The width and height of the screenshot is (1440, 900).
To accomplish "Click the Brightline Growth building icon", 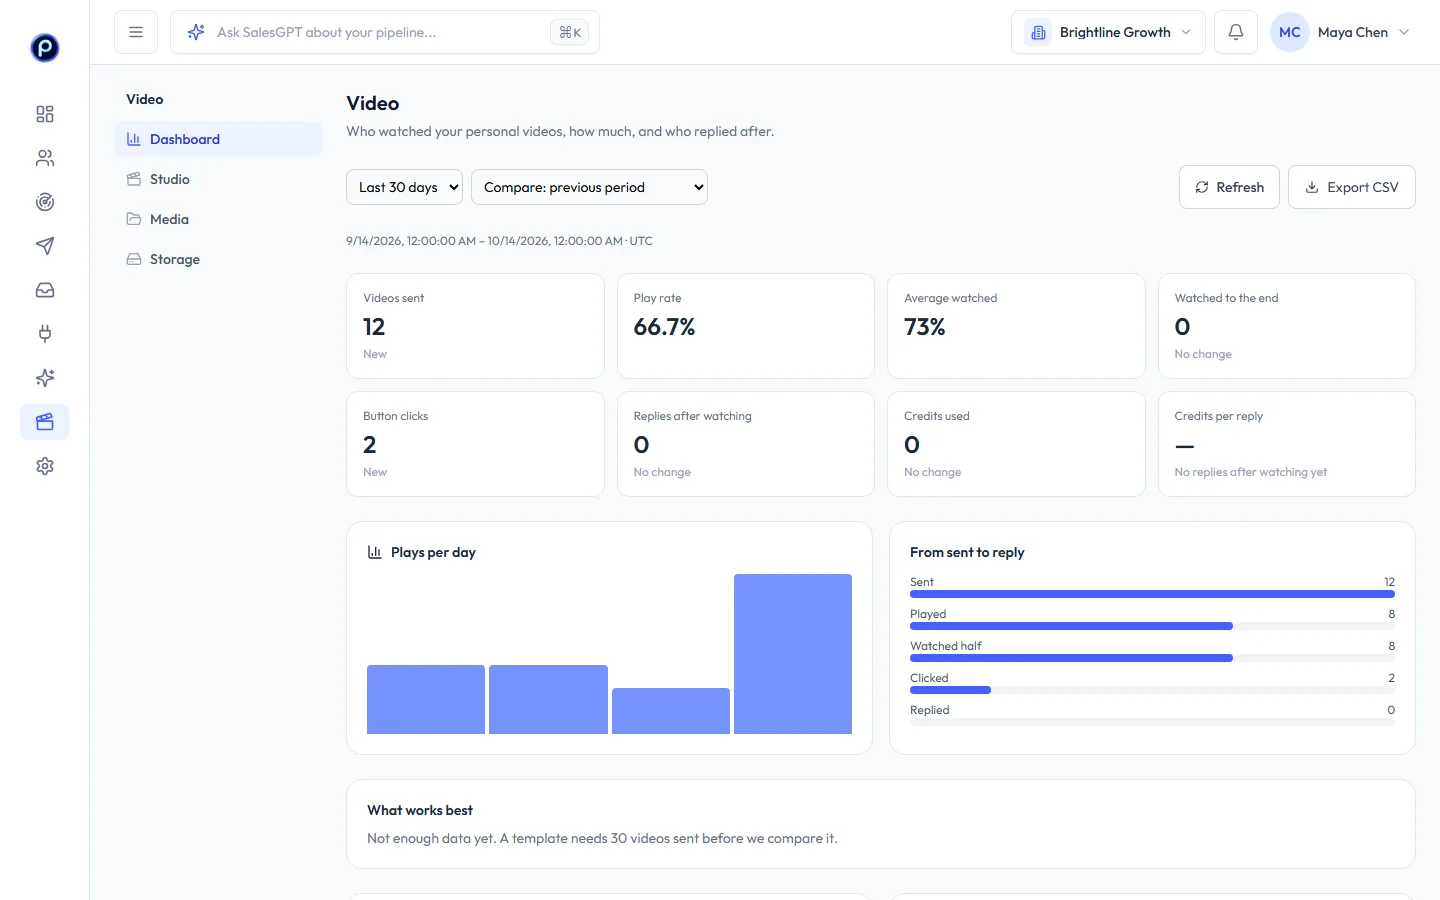I will pos(1038,32).
